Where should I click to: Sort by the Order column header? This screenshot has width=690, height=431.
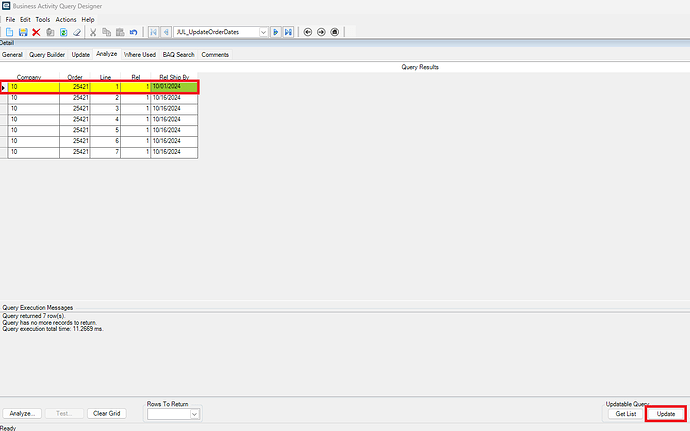[75, 77]
